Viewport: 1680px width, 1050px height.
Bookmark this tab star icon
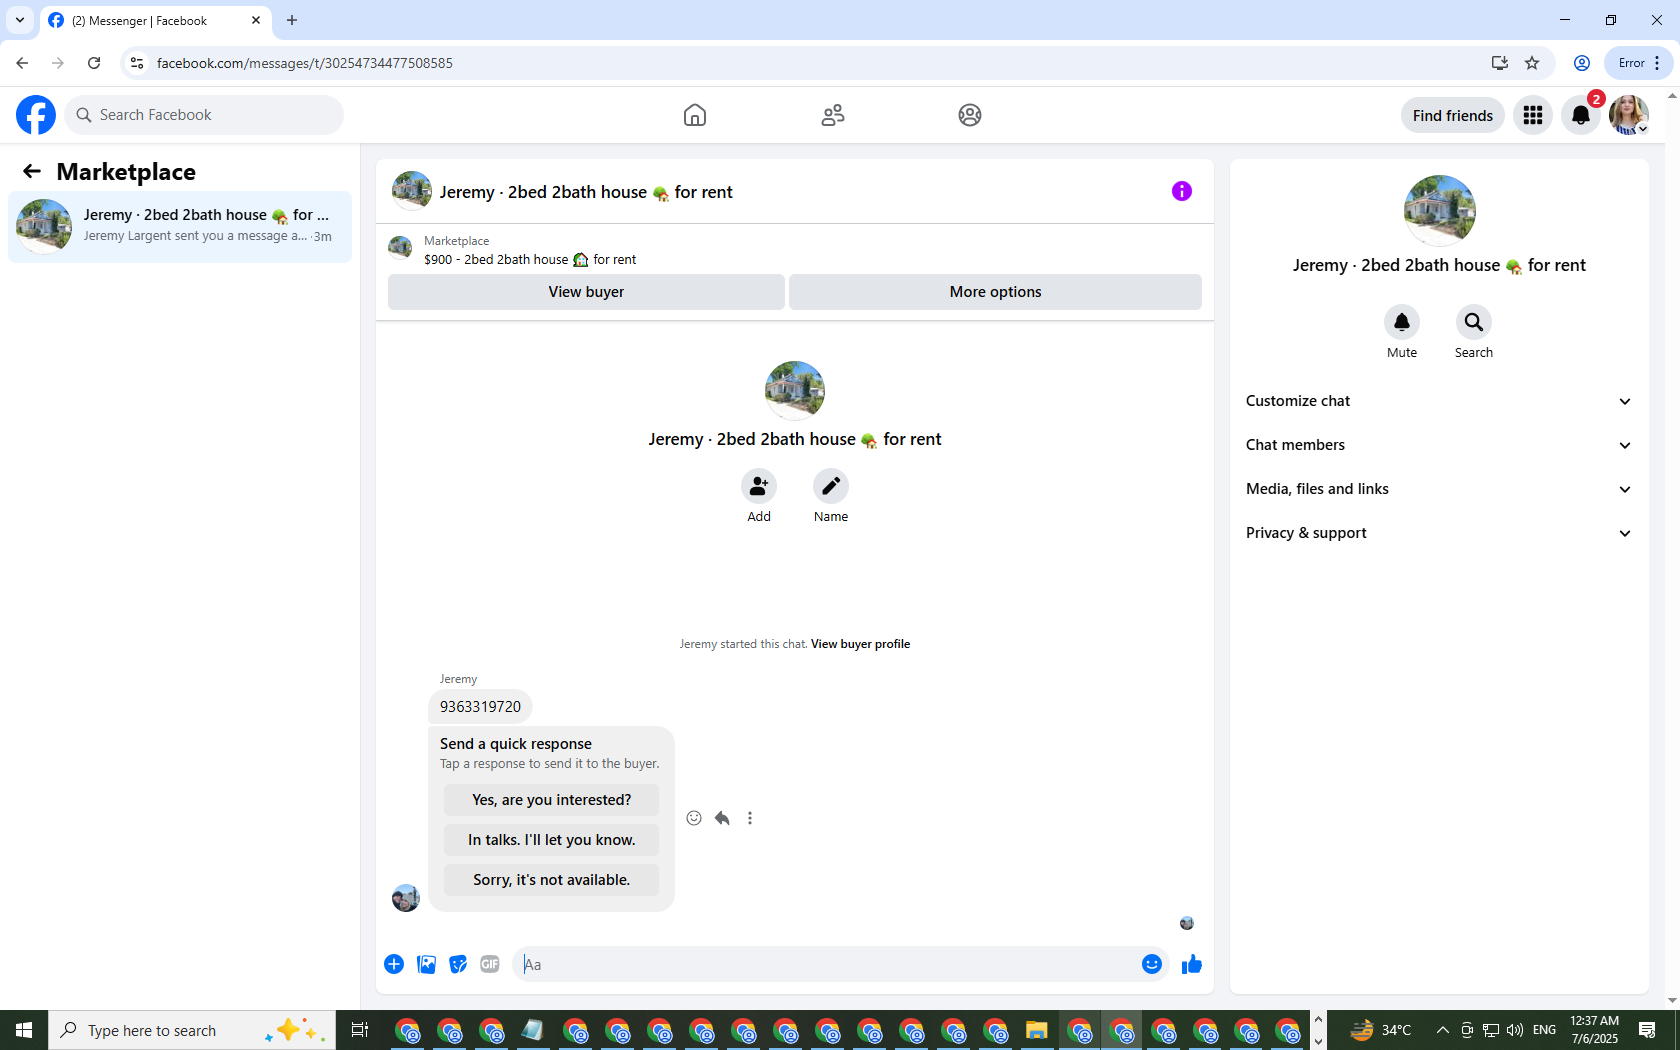click(x=1532, y=63)
